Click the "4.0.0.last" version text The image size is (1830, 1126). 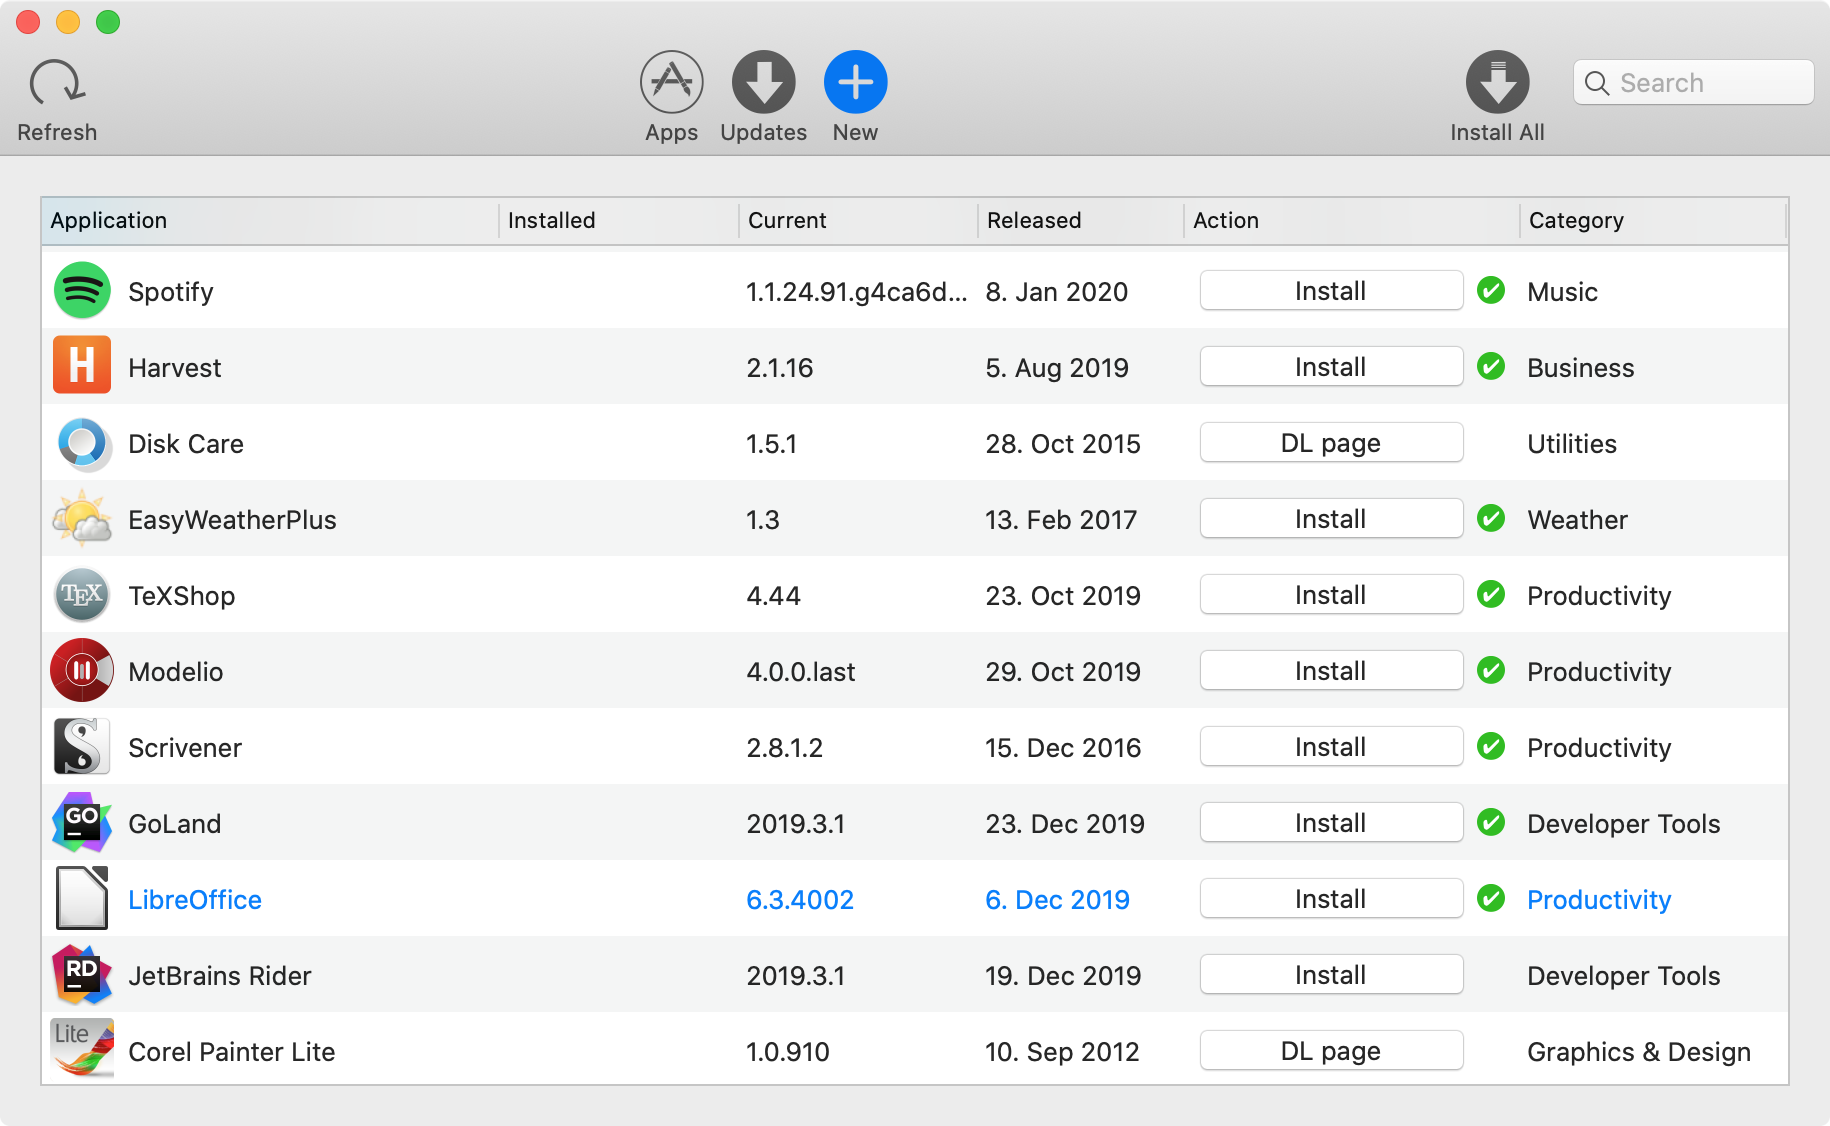tap(800, 672)
